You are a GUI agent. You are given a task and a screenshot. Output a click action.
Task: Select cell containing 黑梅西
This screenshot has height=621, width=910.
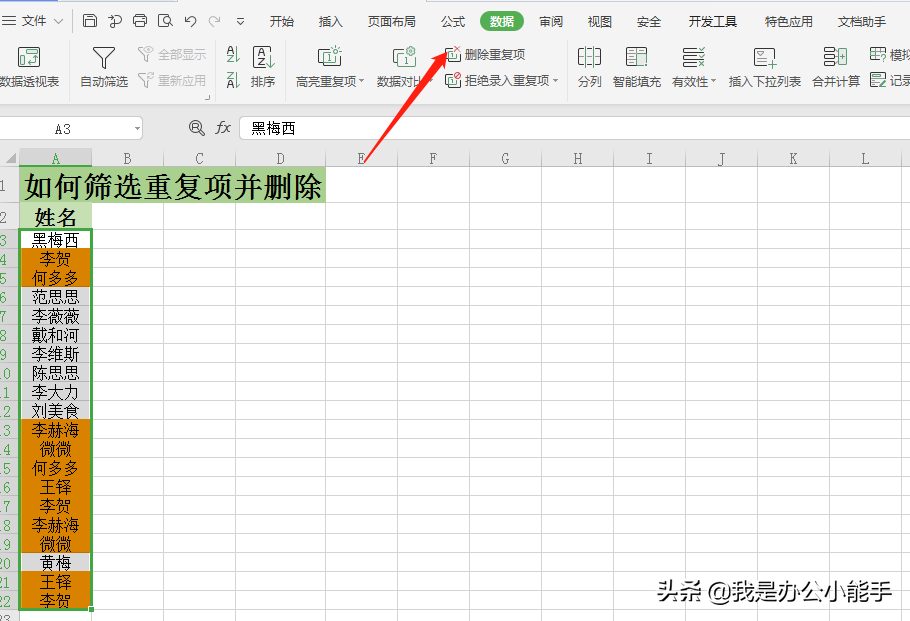click(56, 240)
